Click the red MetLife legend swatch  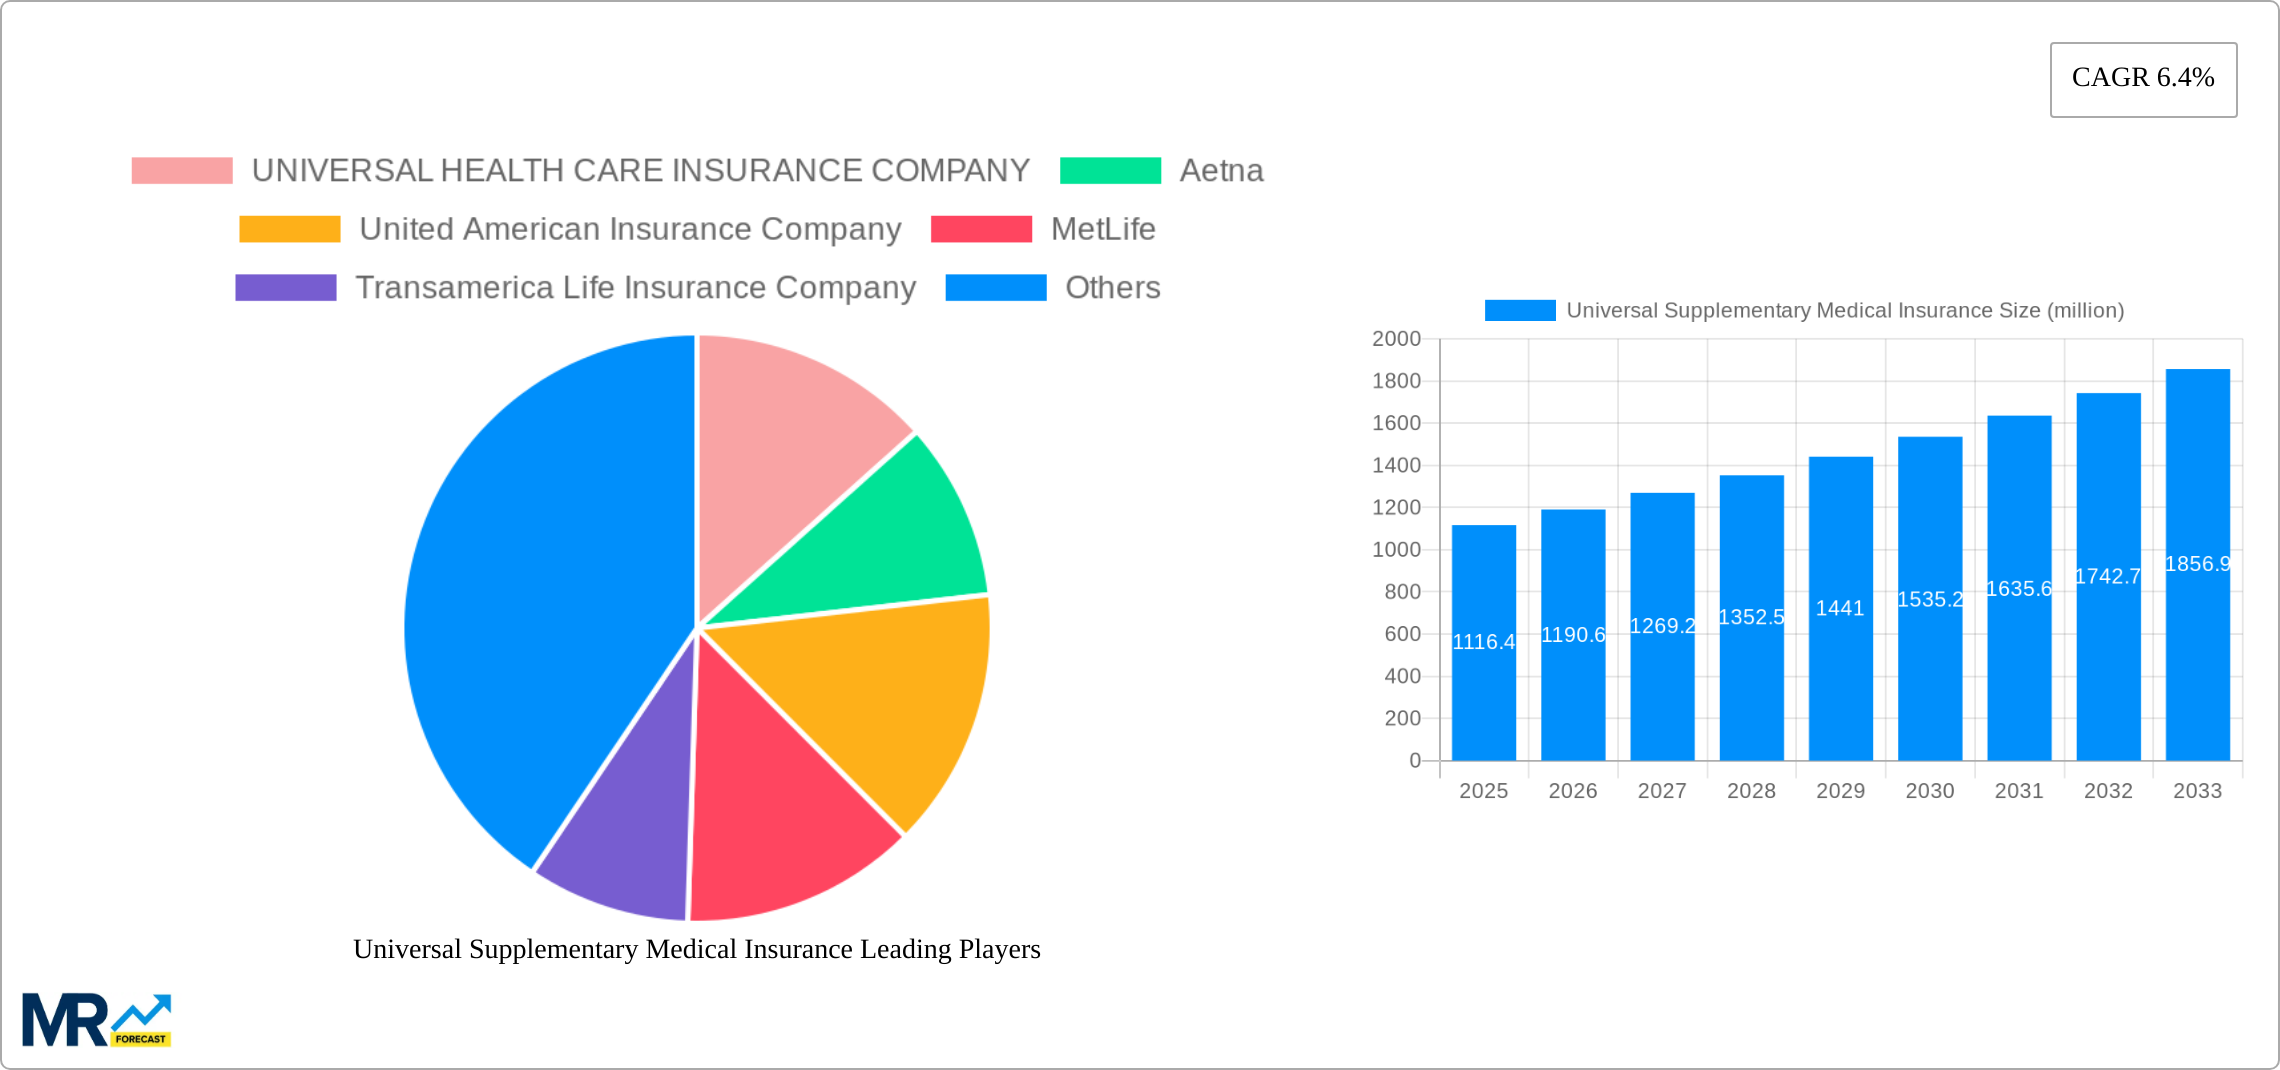984,228
